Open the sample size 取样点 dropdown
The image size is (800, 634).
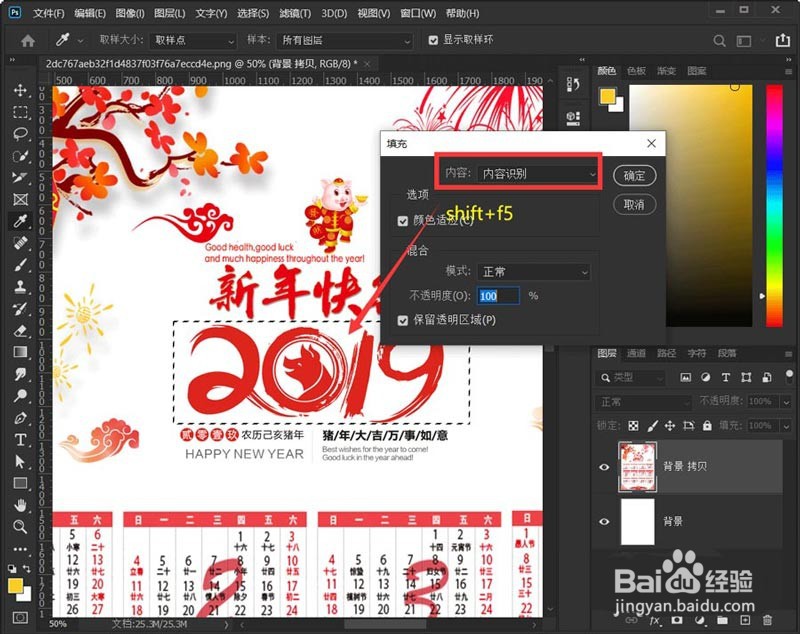[193, 40]
